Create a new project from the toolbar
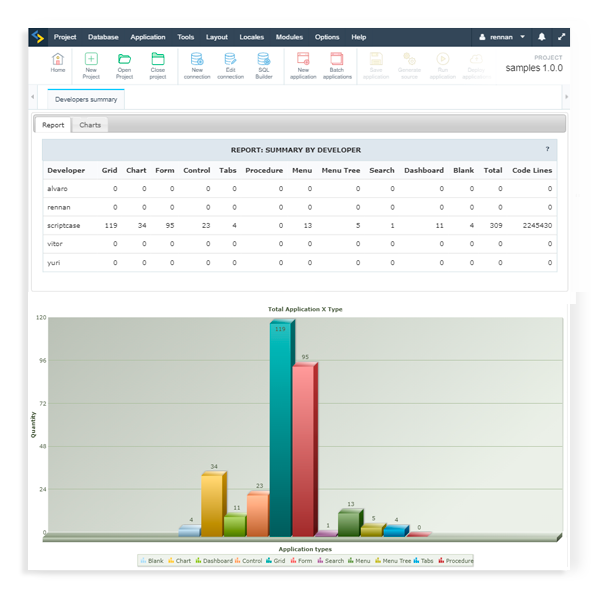Image resolution: width=600 pixels, height=600 pixels. coord(91,64)
